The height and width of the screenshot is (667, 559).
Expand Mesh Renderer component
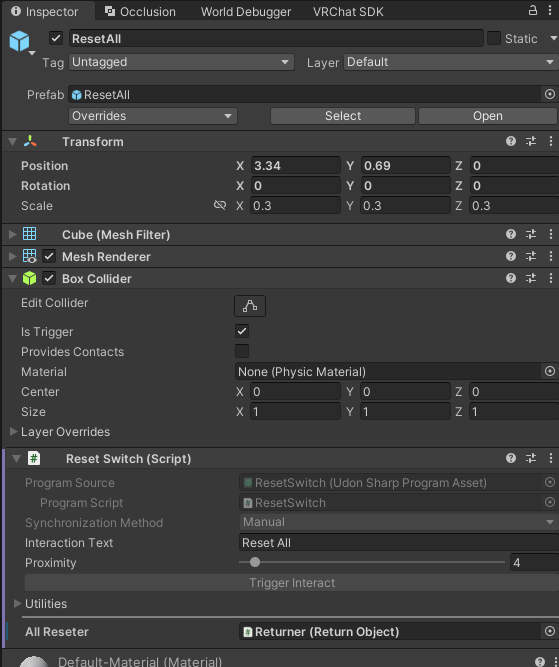(12, 256)
